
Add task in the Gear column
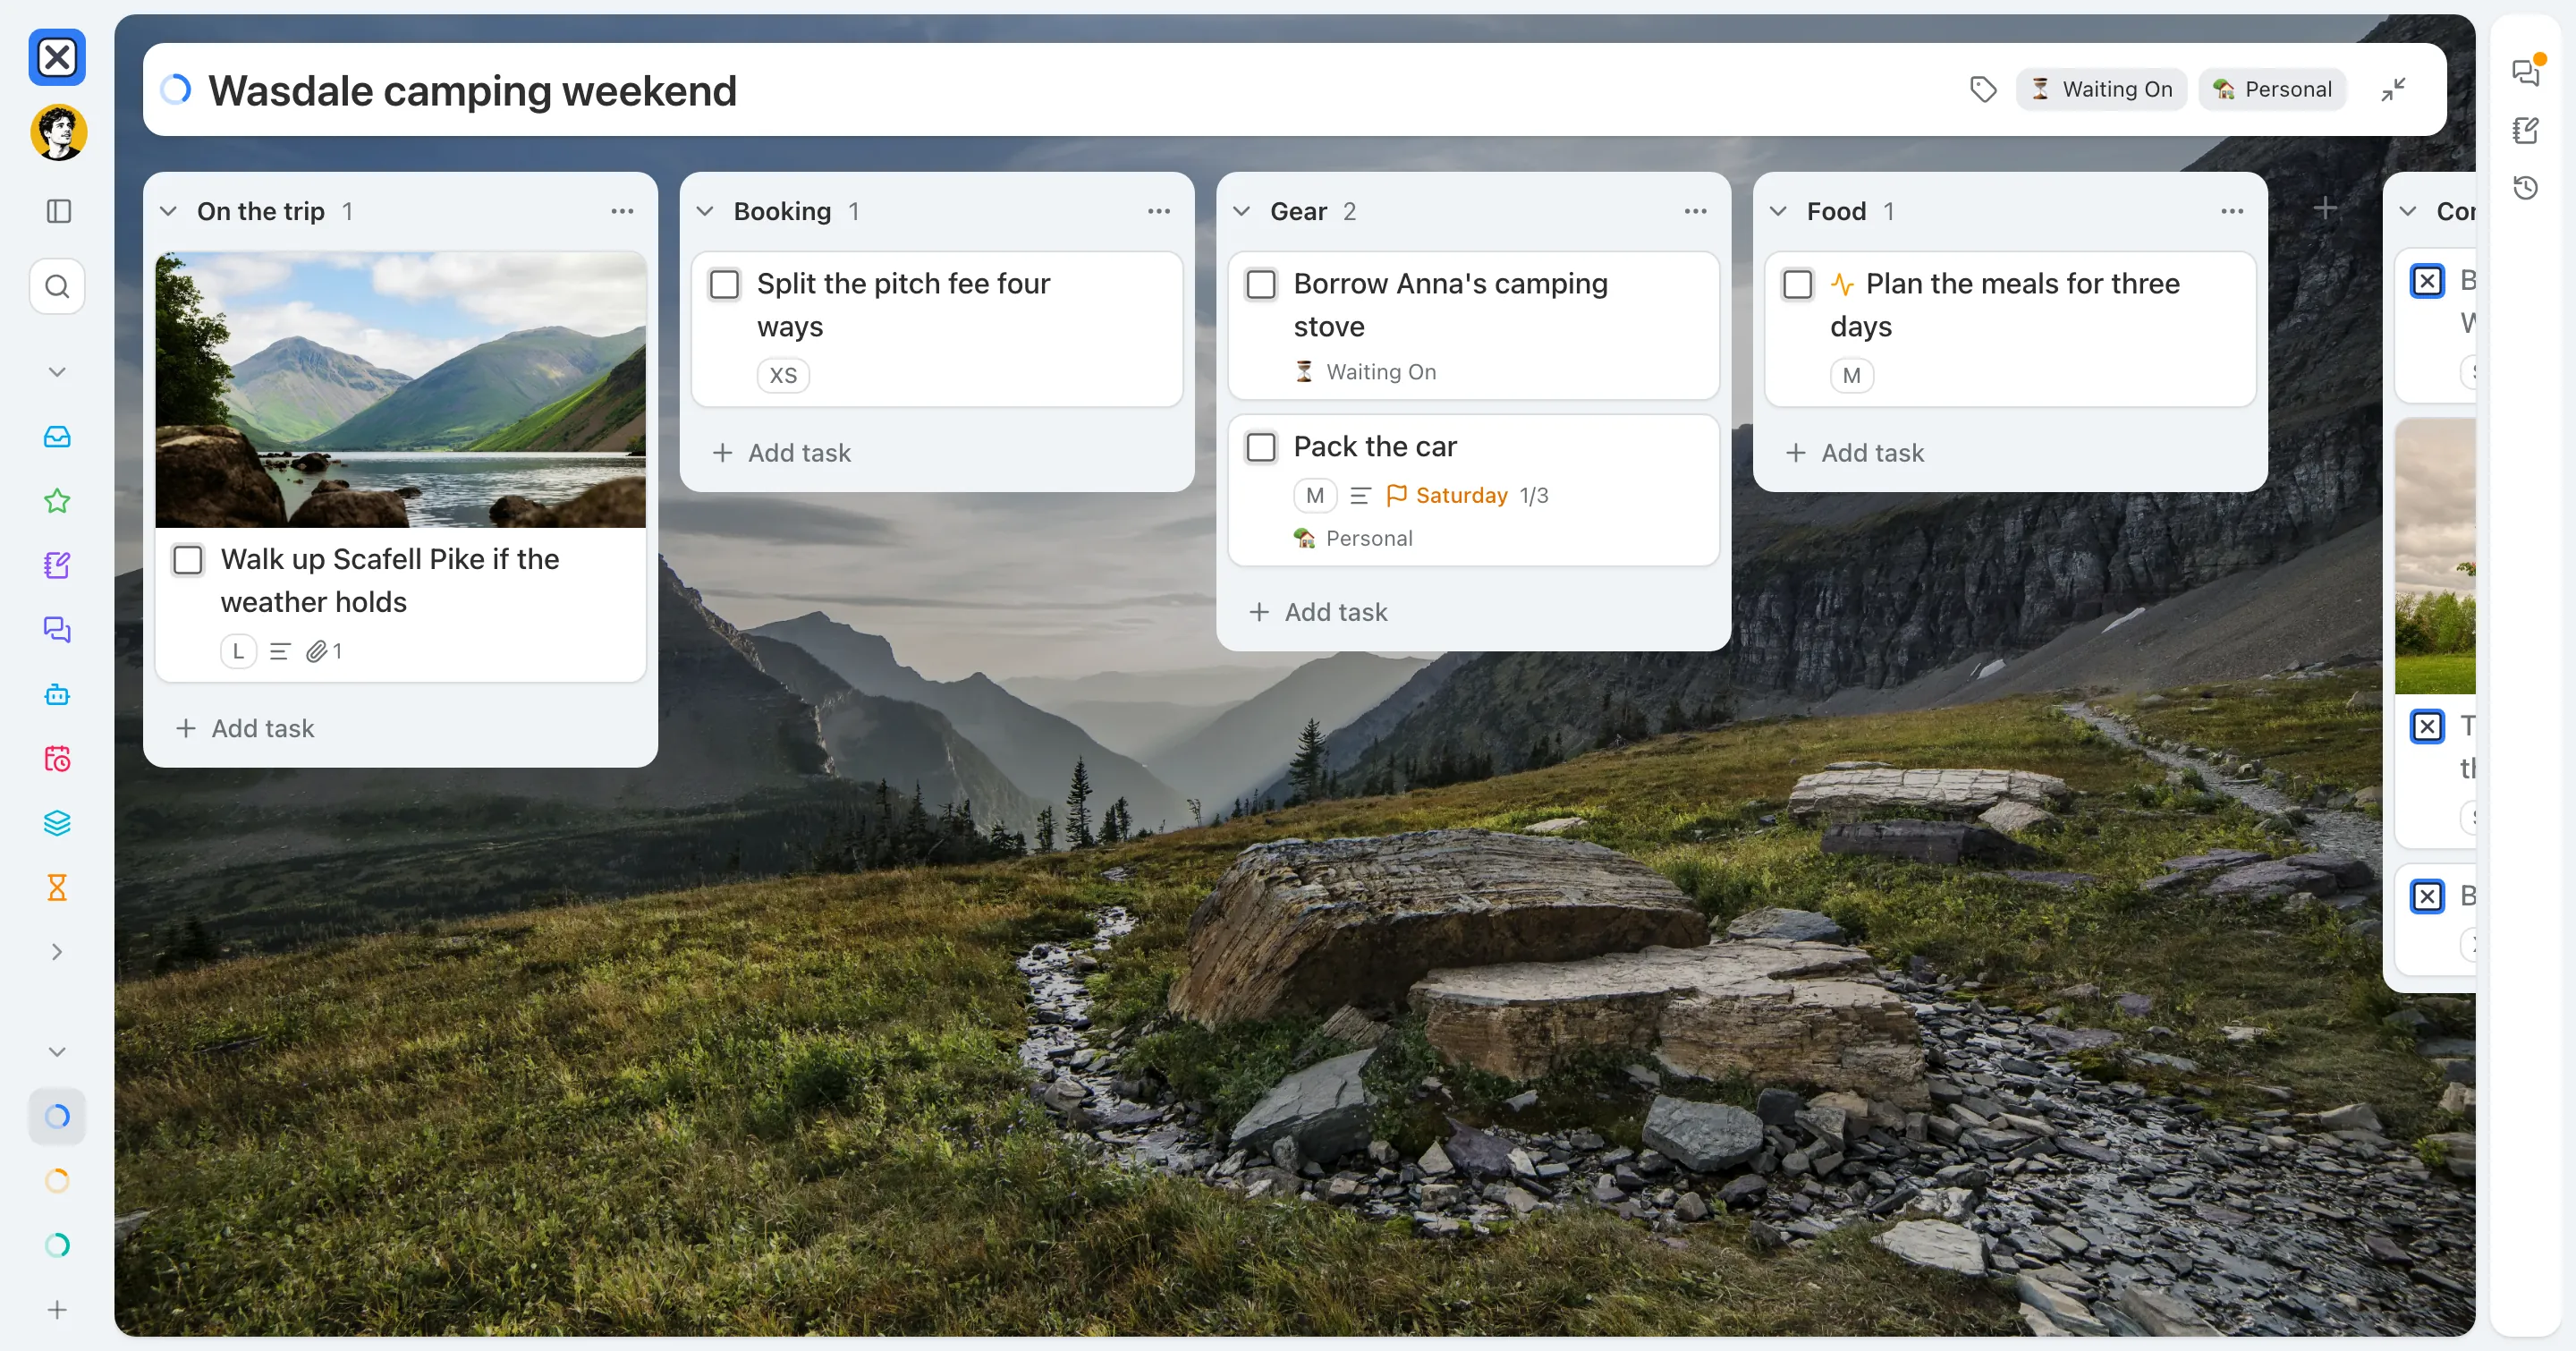(1318, 612)
